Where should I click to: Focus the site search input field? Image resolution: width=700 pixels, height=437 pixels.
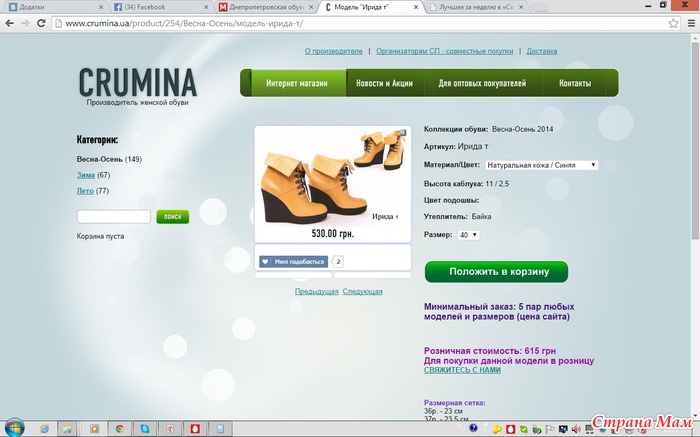pos(114,216)
